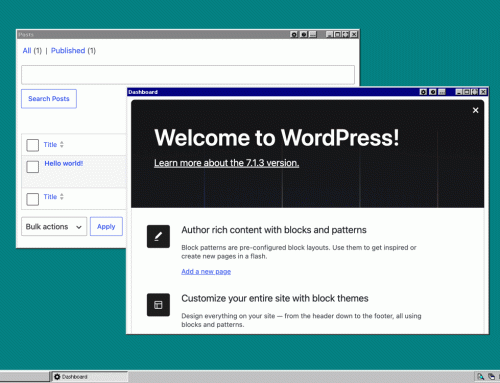Show All posts filter link
Screen dimensions: 500x383
pyautogui.click(x=27, y=51)
